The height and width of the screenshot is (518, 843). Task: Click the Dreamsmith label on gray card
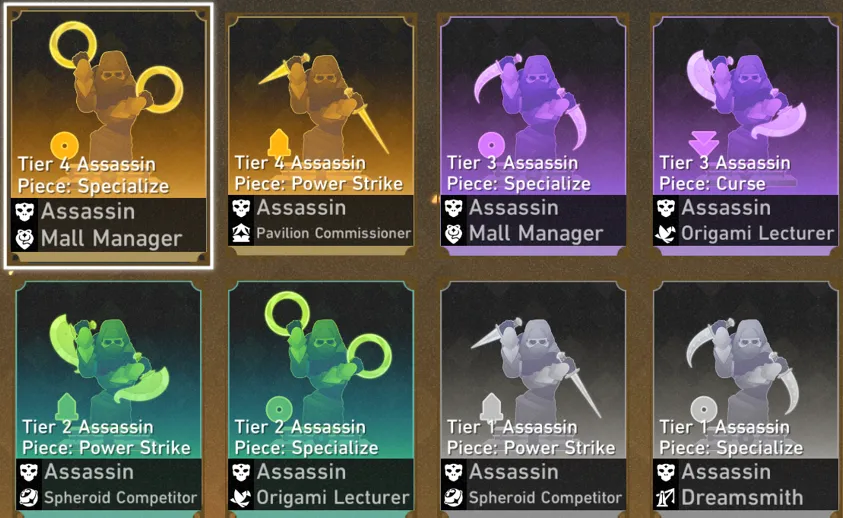tap(742, 498)
